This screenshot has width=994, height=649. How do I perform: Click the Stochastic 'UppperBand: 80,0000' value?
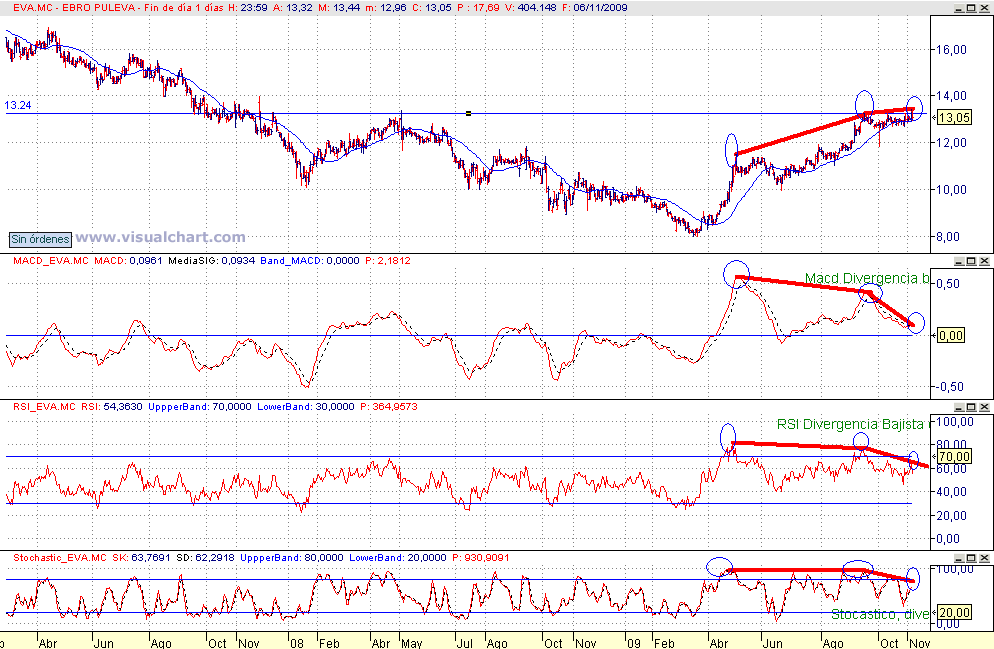pyautogui.click(x=292, y=558)
